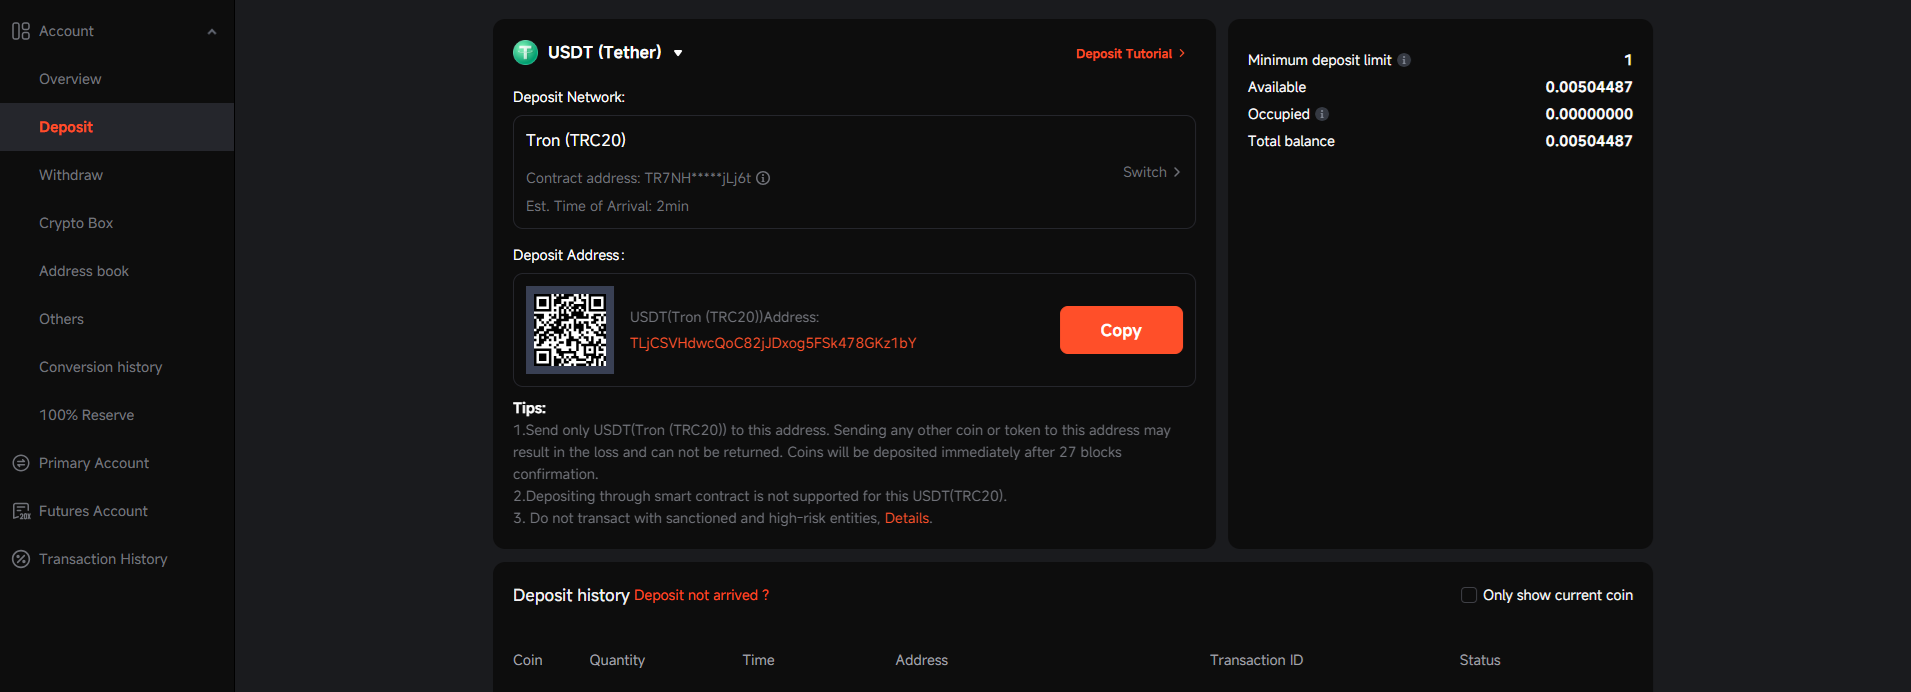
Task: Click the Total balance value
Action: (x=1589, y=141)
